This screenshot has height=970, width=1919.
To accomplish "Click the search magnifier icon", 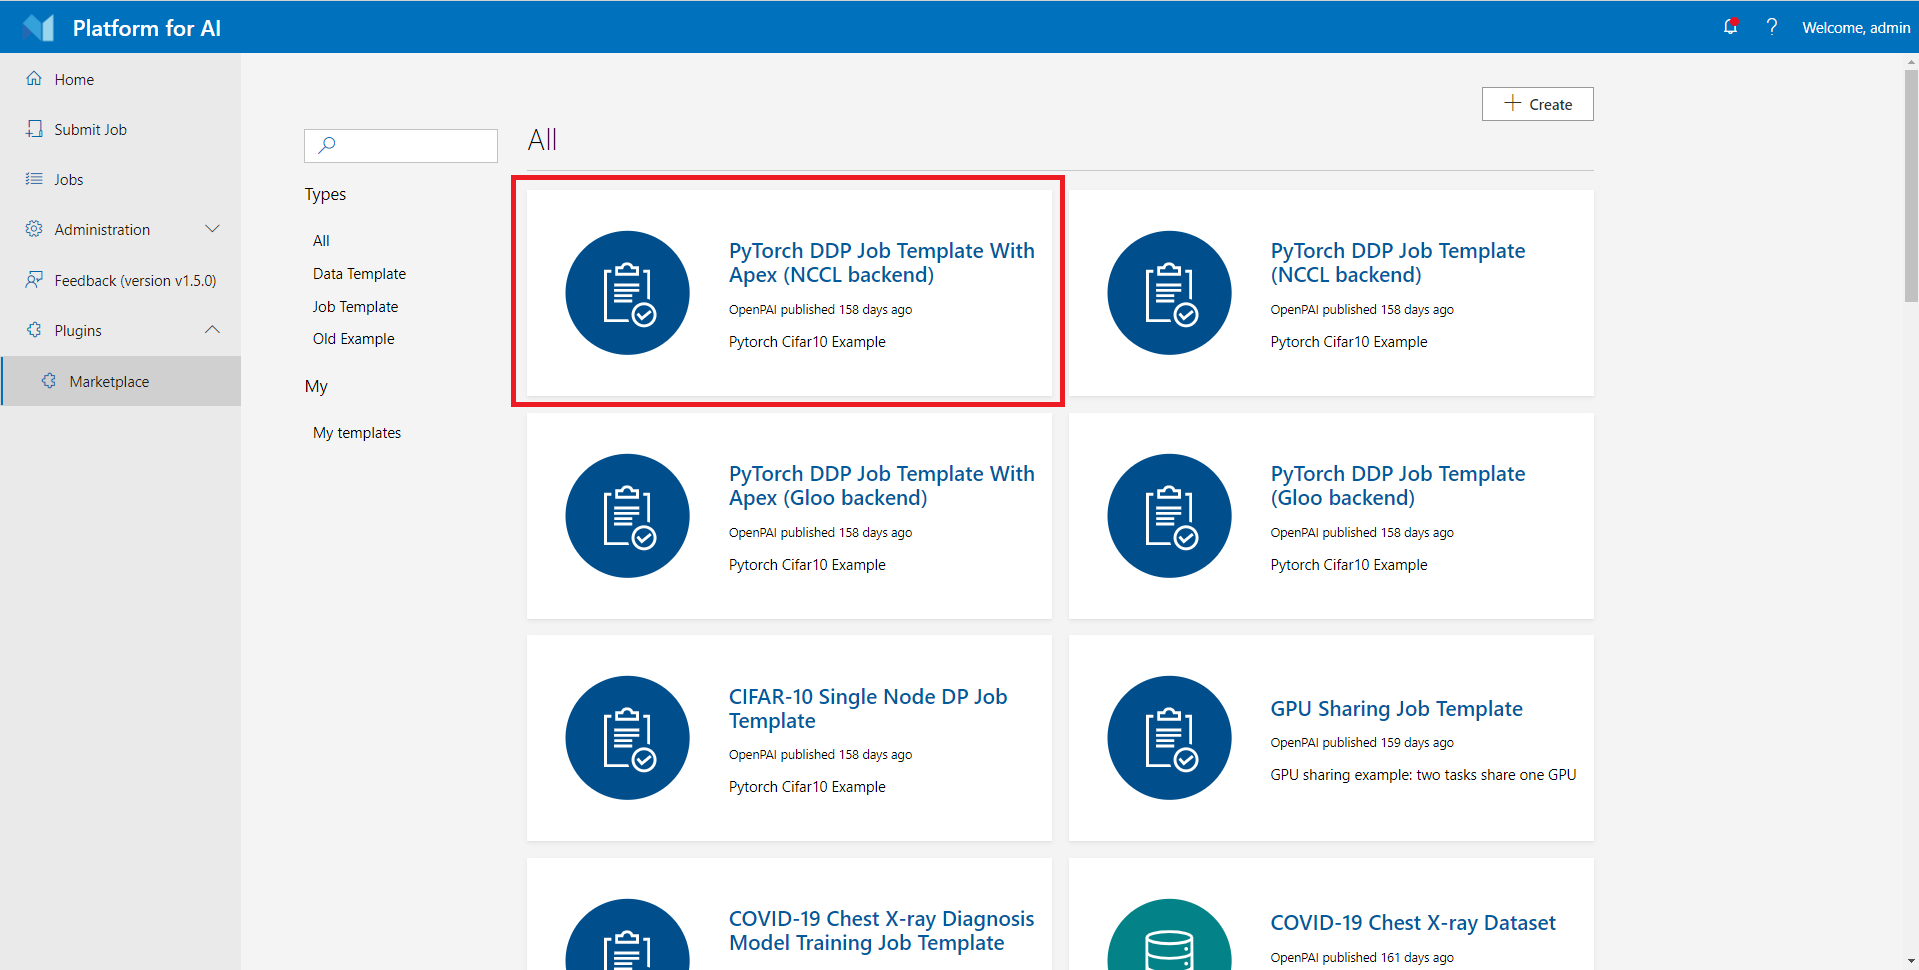I will tap(326, 145).
